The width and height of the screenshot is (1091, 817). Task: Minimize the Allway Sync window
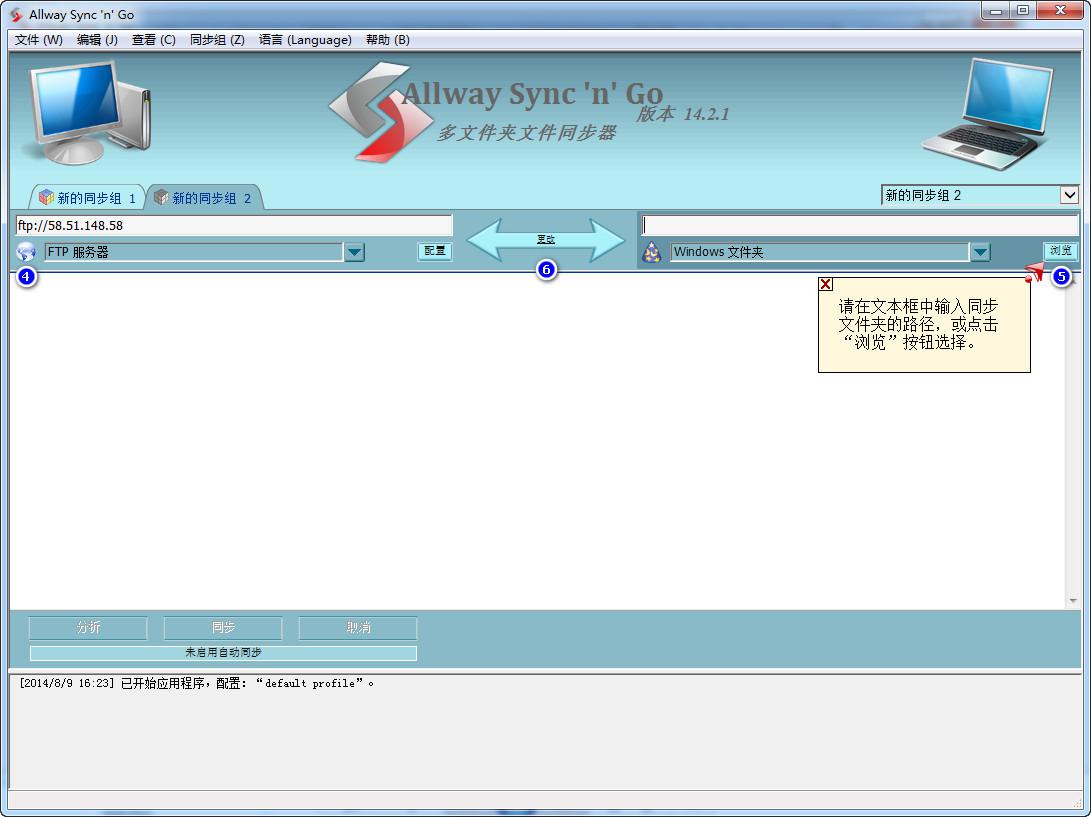(x=996, y=10)
